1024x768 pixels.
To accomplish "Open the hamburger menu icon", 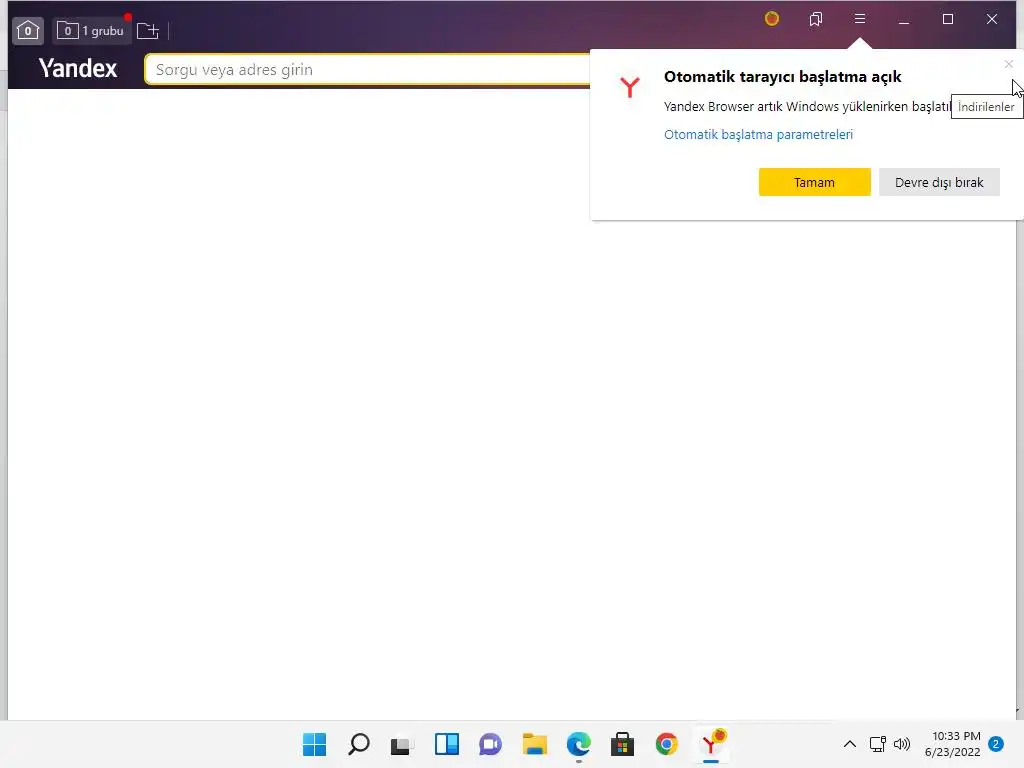I will (860, 19).
